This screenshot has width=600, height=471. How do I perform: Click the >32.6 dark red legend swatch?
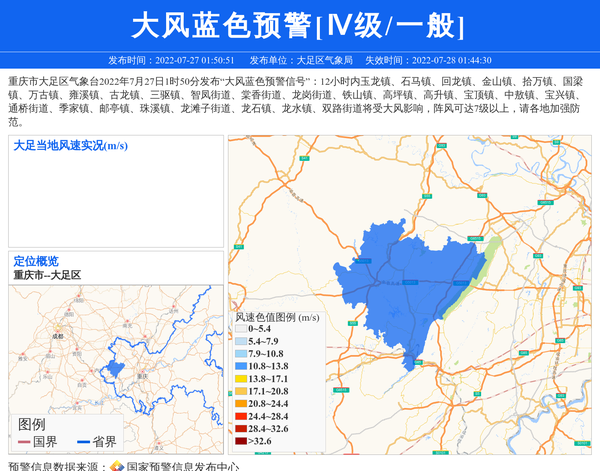pyautogui.click(x=241, y=440)
